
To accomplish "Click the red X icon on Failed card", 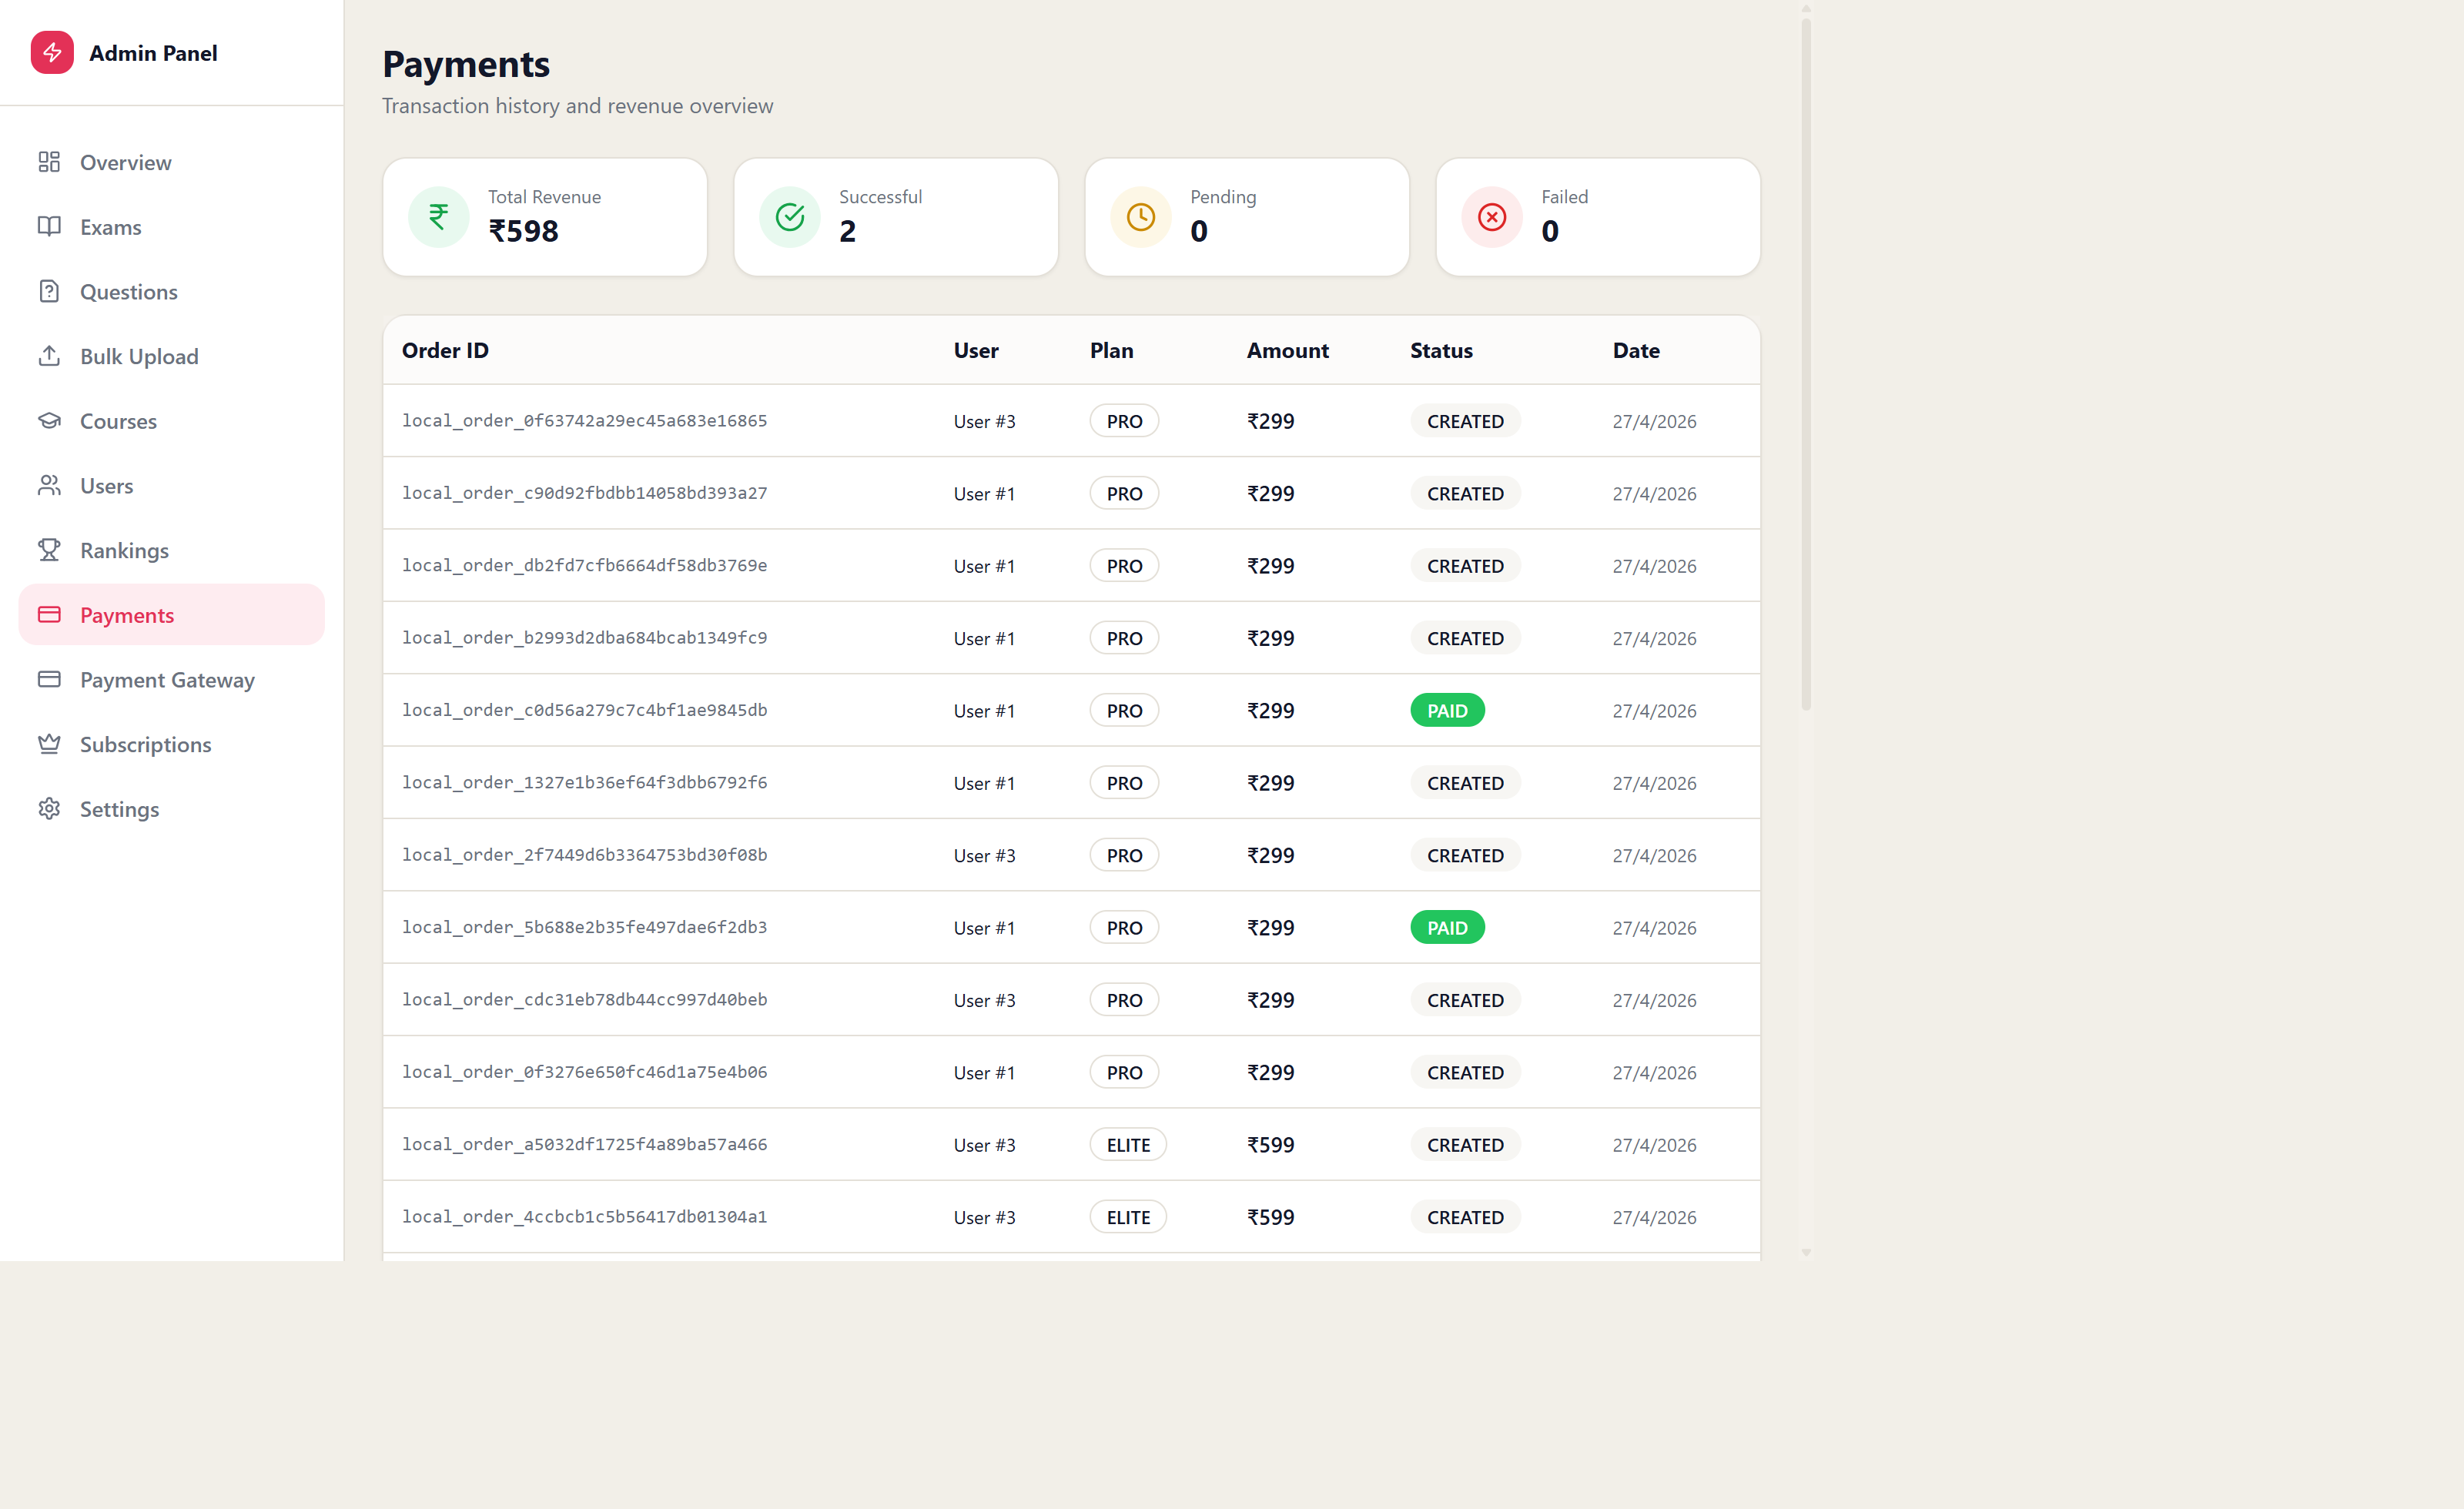I will point(1492,217).
